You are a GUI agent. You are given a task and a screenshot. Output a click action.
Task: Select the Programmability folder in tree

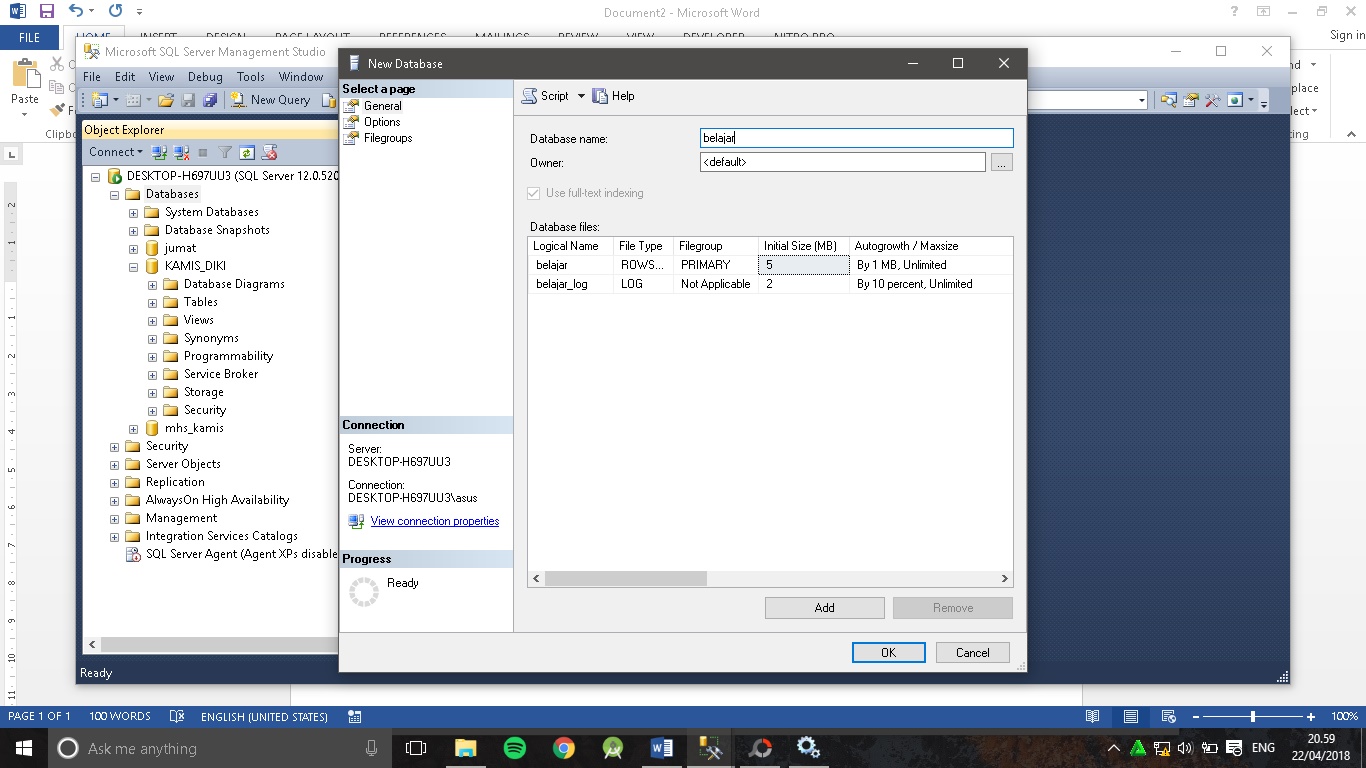click(228, 356)
